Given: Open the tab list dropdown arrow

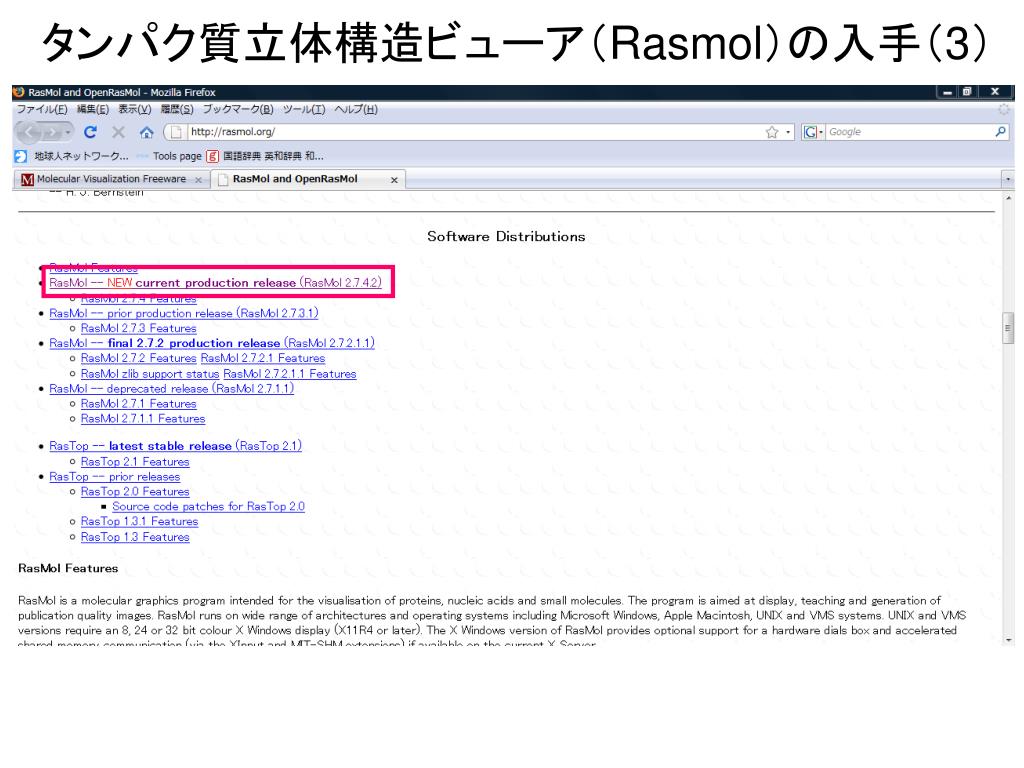Looking at the screenshot, I should click(x=1008, y=179).
